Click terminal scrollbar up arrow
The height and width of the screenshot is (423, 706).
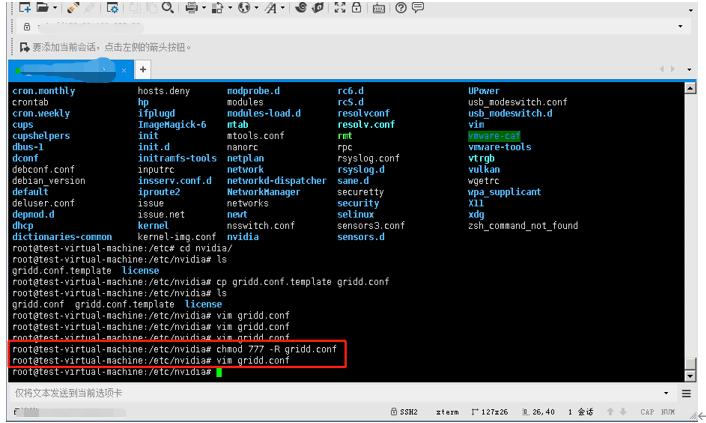click(688, 89)
